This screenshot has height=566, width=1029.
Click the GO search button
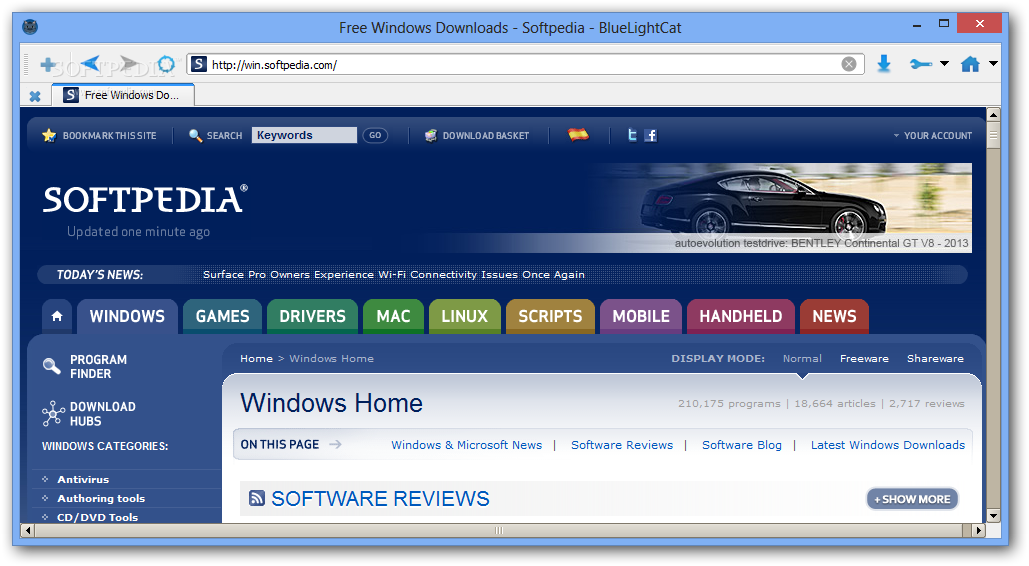375,135
